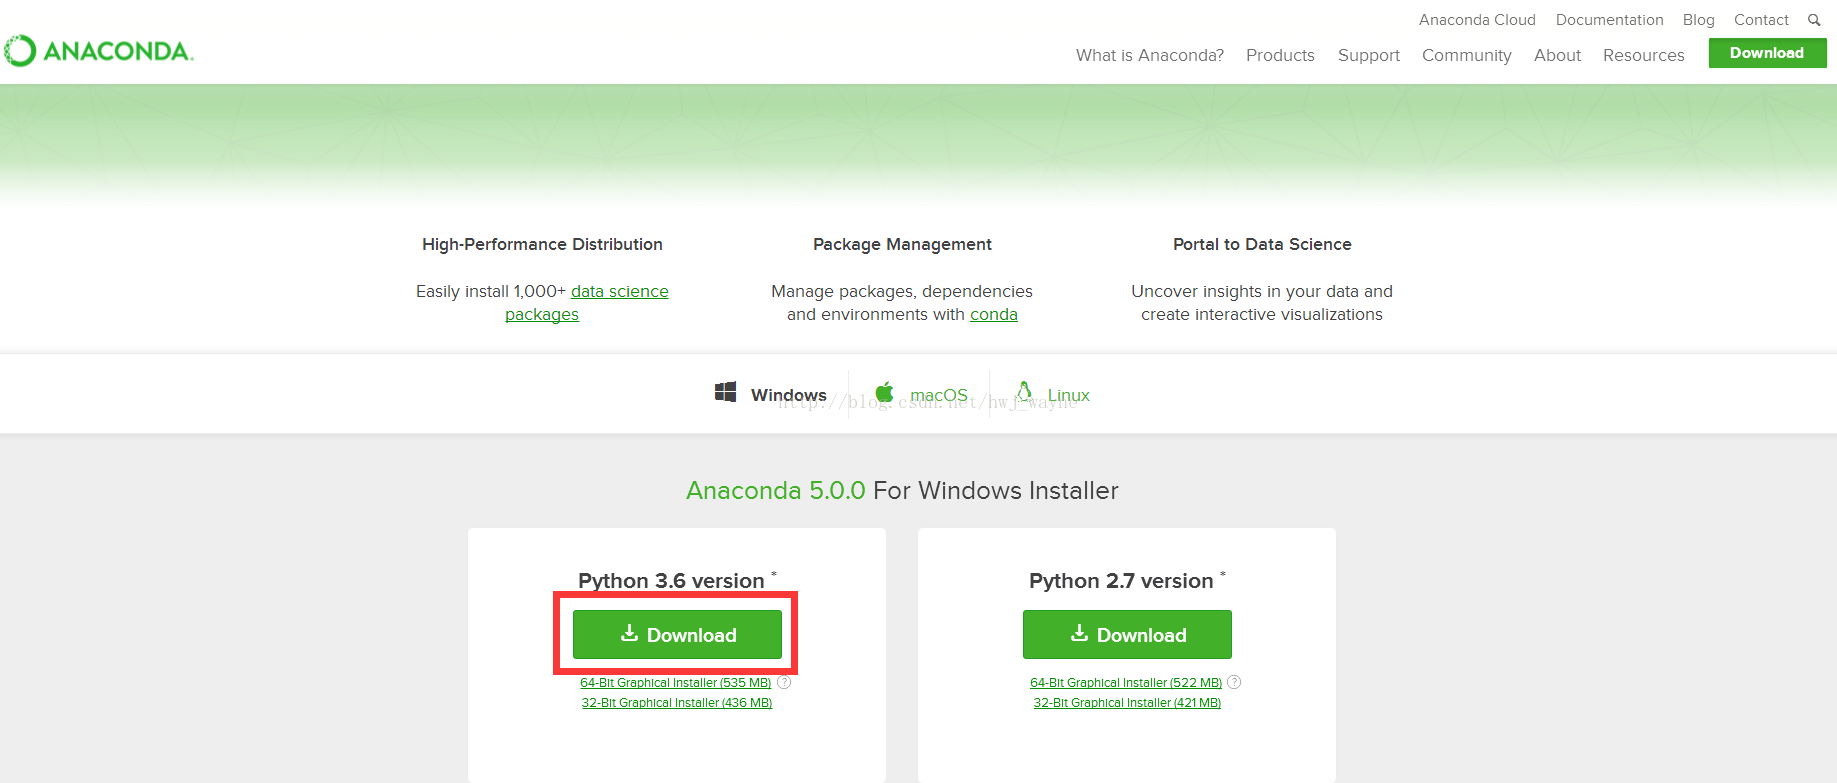Screen dimensions: 1837x783
Task: Get 64-Bit Graphical Installer (522 MB)
Action: (1126, 683)
